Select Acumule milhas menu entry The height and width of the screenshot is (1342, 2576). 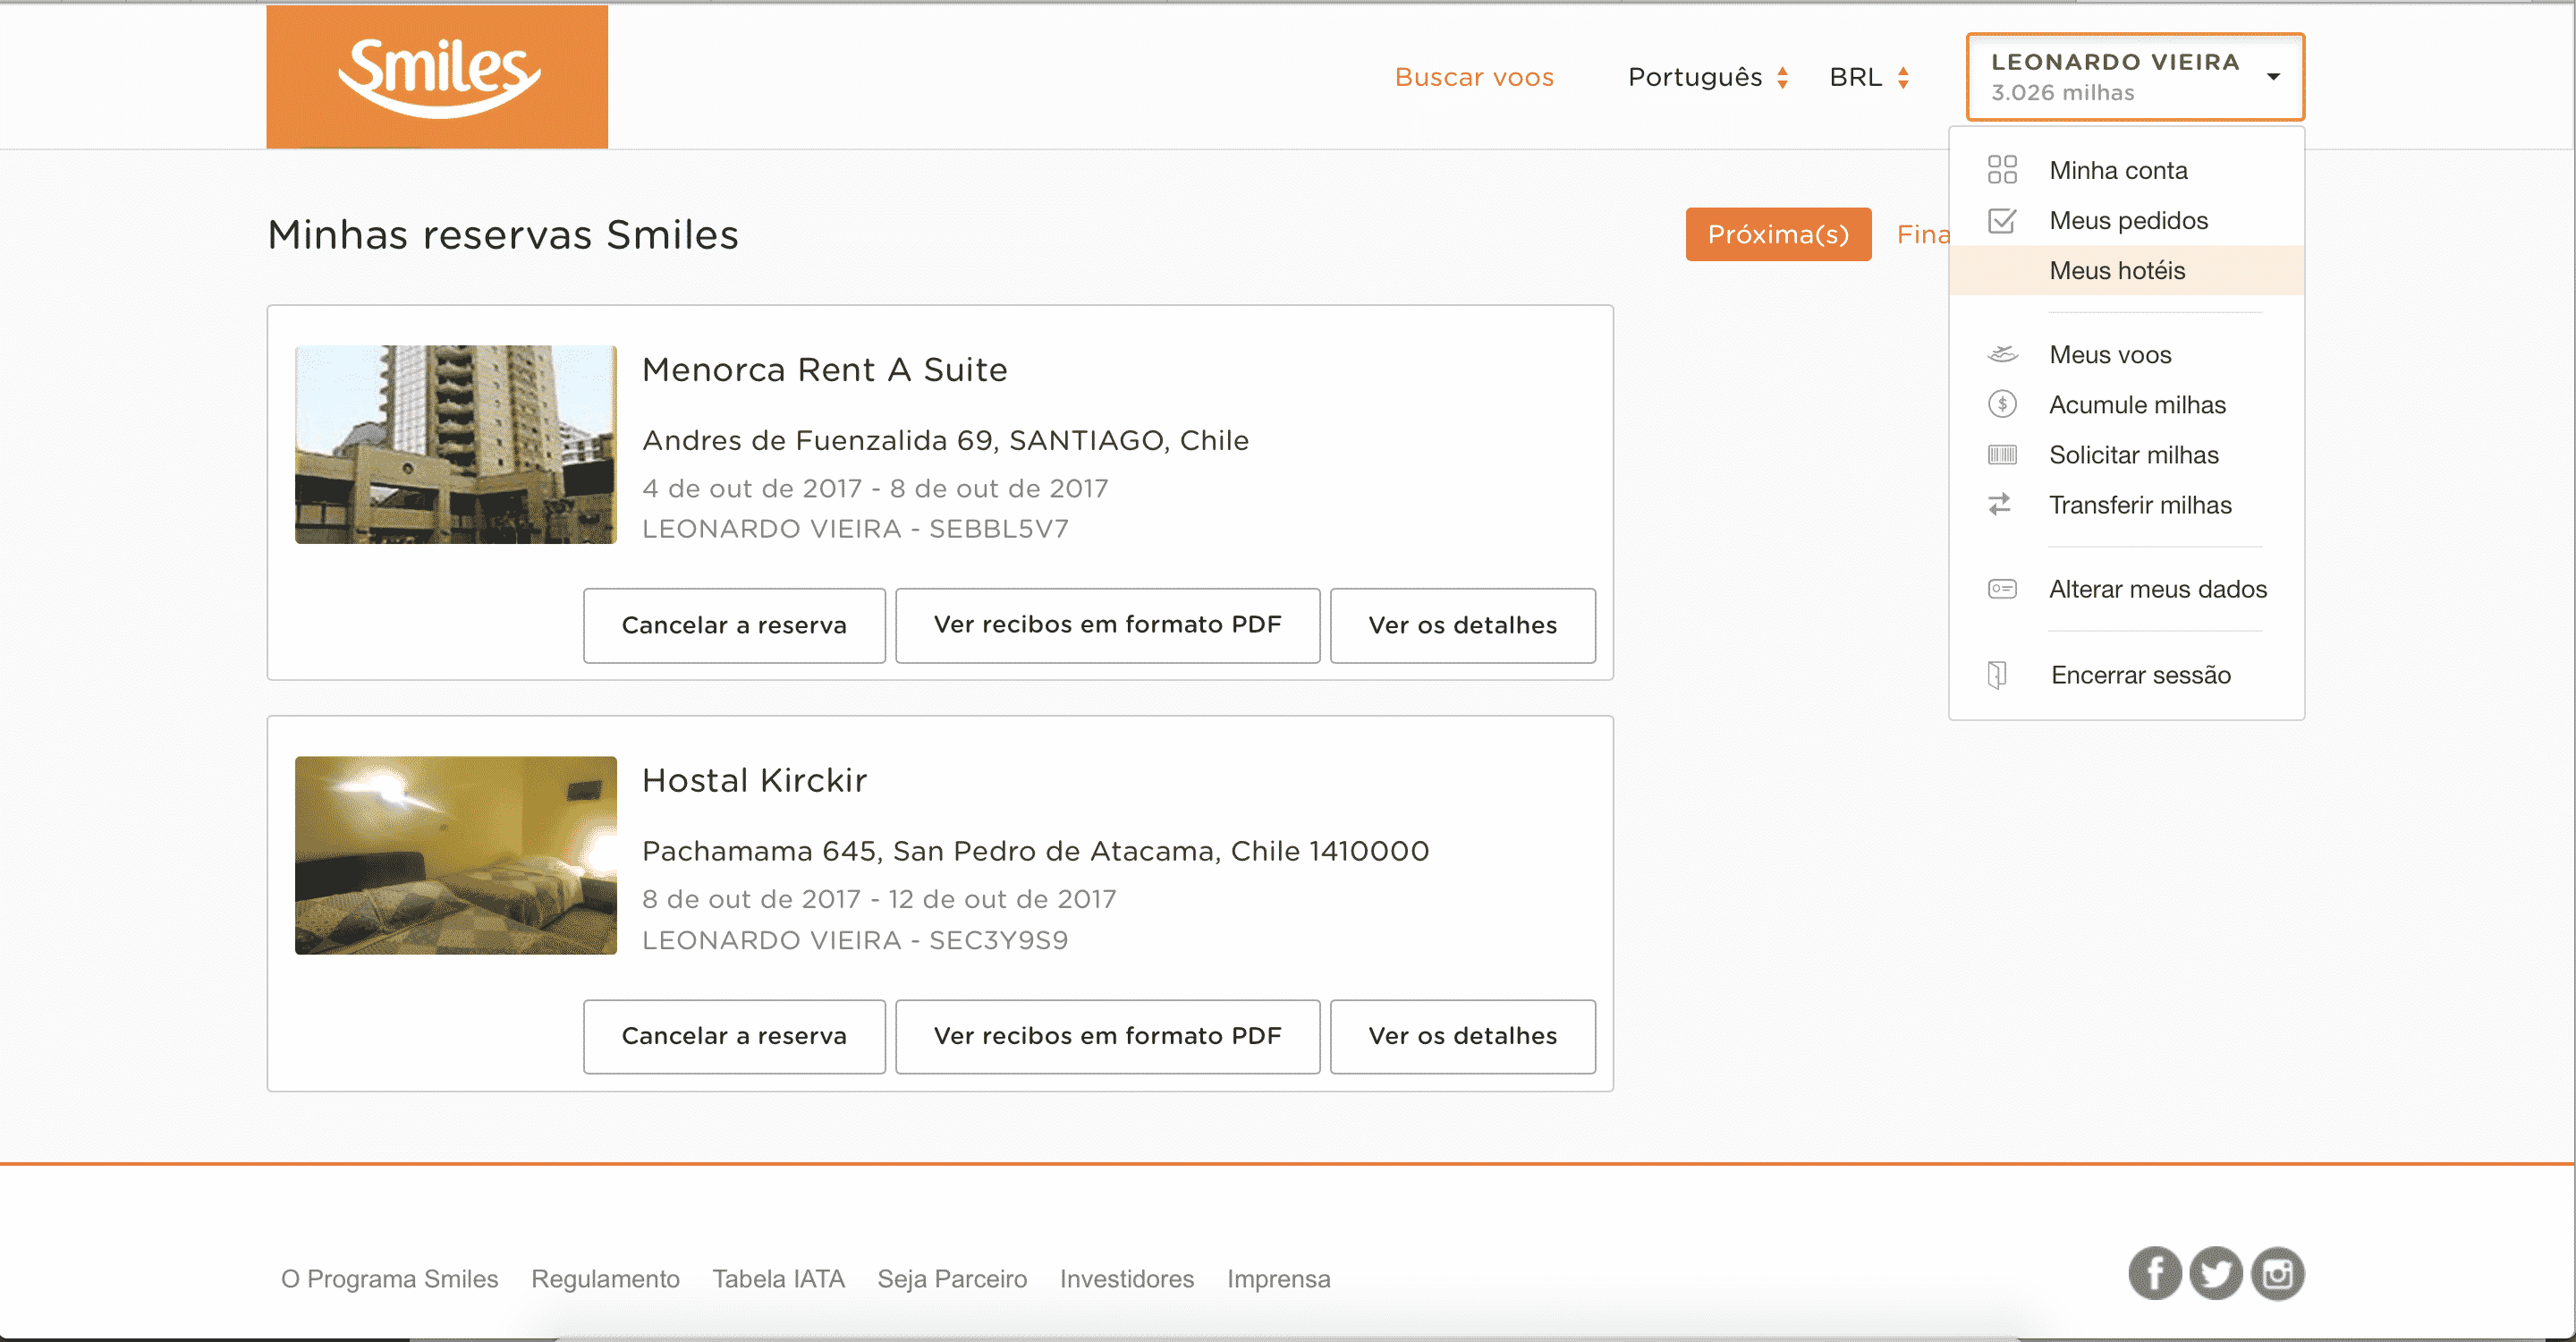pyautogui.click(x=2126, y=404)
